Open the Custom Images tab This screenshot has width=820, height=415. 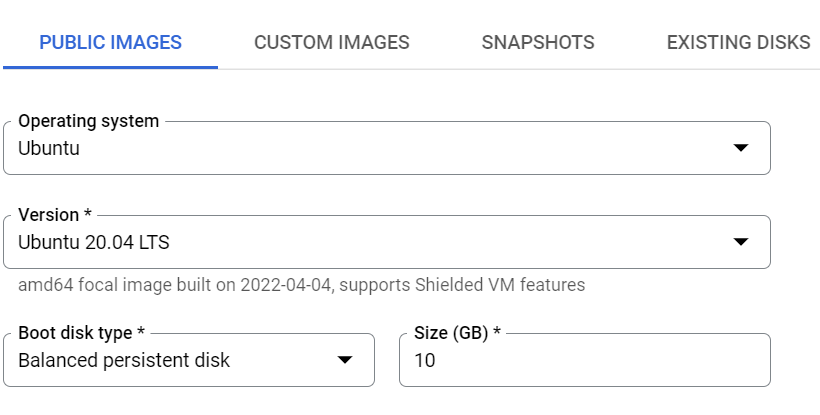click(x=332, y=42)
